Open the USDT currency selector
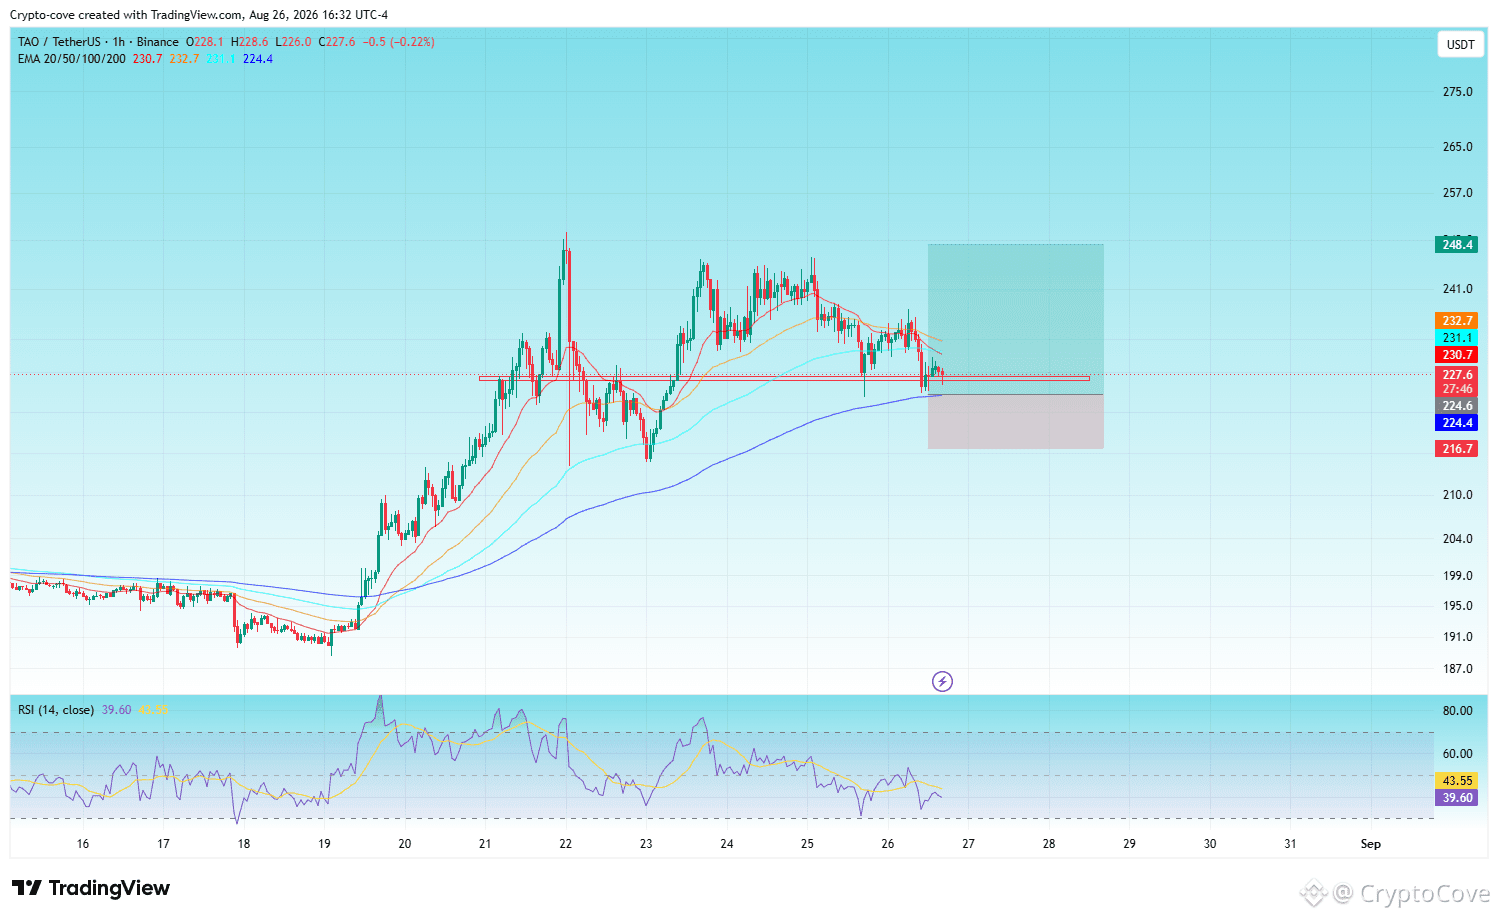The width and height of the screenshot is (1498, 918). click(x=1460, y=44)
